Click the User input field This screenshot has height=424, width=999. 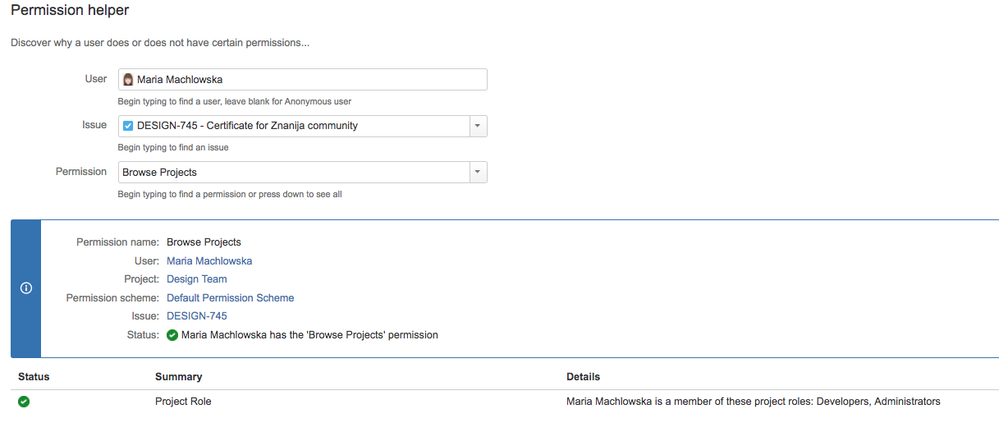[303, 80]
